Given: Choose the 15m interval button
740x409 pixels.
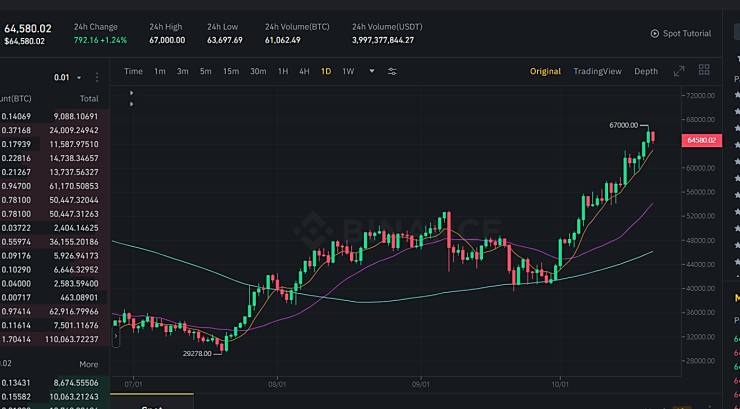Looking at the screenshot, I should click(231, 71).
